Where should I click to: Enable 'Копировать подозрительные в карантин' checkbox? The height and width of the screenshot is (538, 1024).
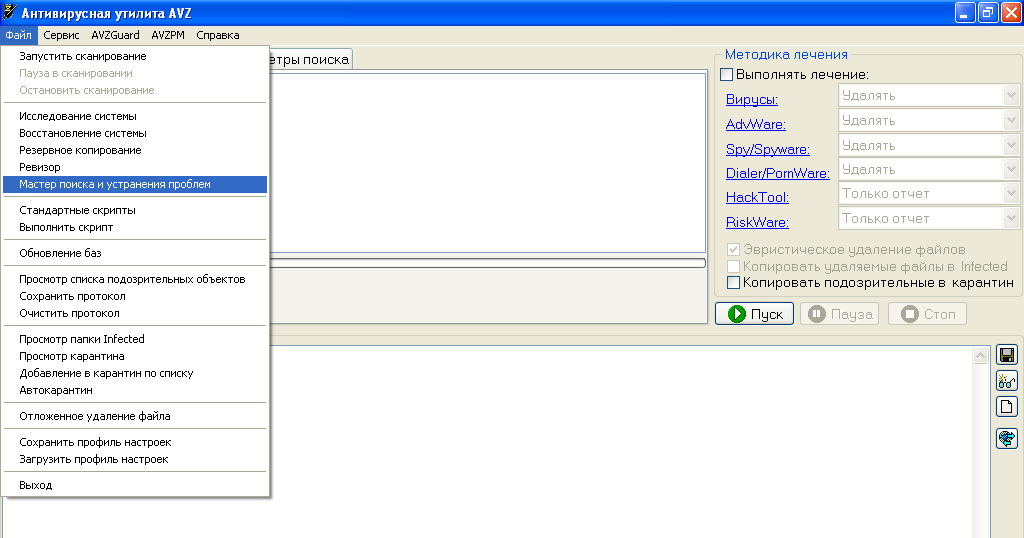(733, 283)
